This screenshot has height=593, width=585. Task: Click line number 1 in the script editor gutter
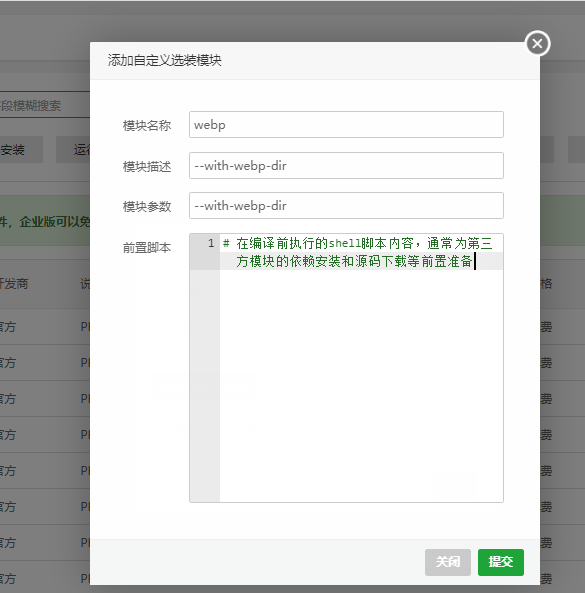tap(211, 243)
